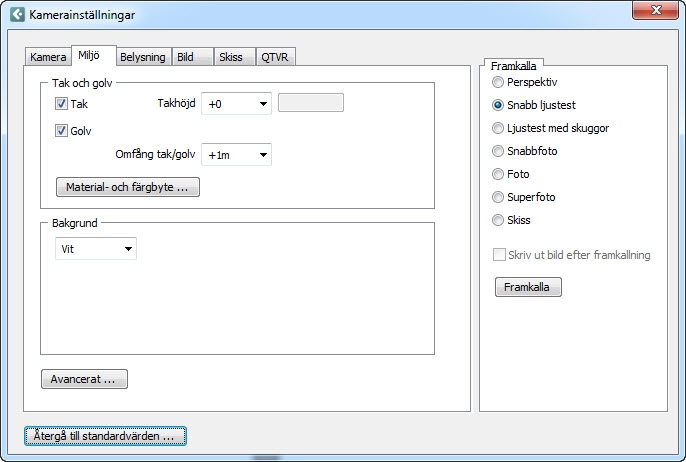Screen dimensions: 686x462
Task: Choose Ljustest med skuggor rendering mode
Action: pos(498,128)
